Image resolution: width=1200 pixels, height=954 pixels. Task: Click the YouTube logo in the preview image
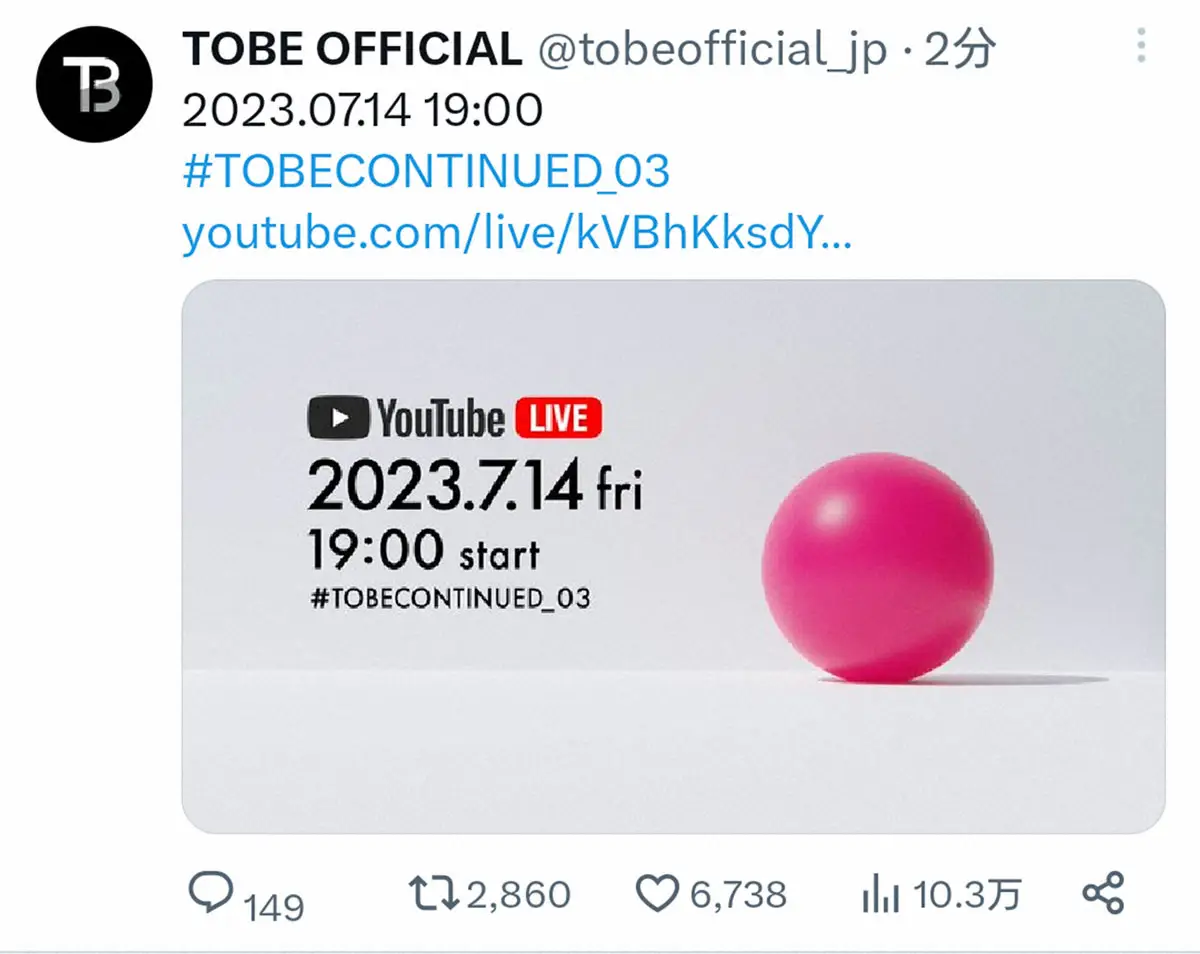pos(406,419)
